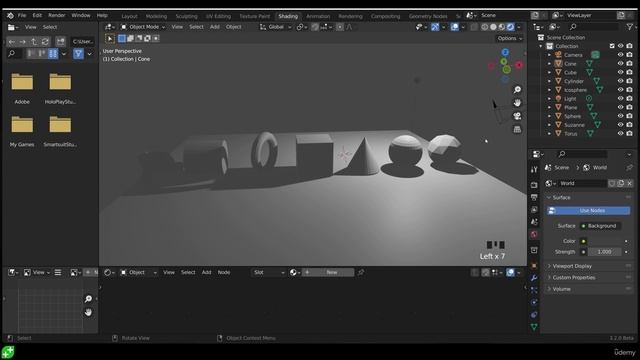The height and width of the screenshot is (360, 640).
Task: Open the Window menu
Action: tap(81, 16)
